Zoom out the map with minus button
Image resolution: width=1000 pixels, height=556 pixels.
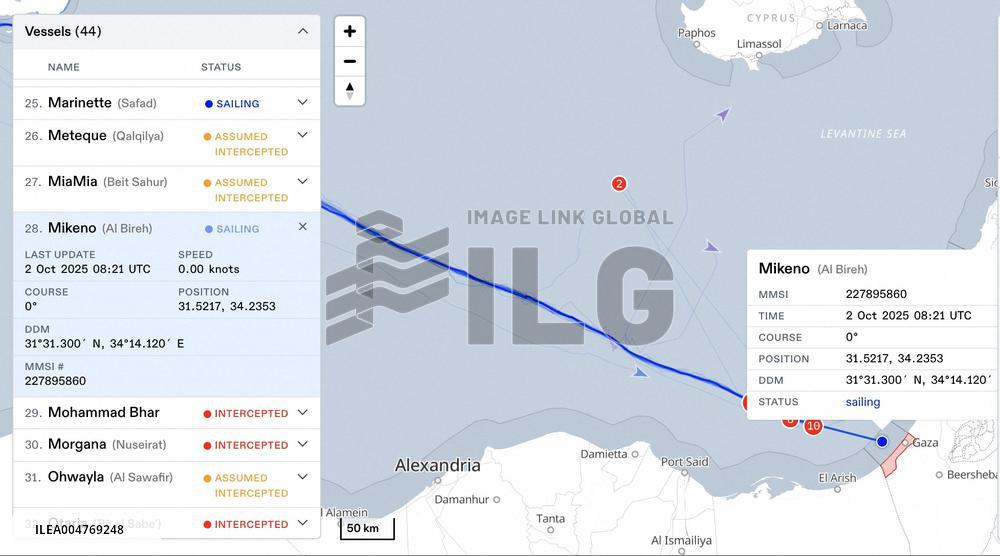click(349, 61)
